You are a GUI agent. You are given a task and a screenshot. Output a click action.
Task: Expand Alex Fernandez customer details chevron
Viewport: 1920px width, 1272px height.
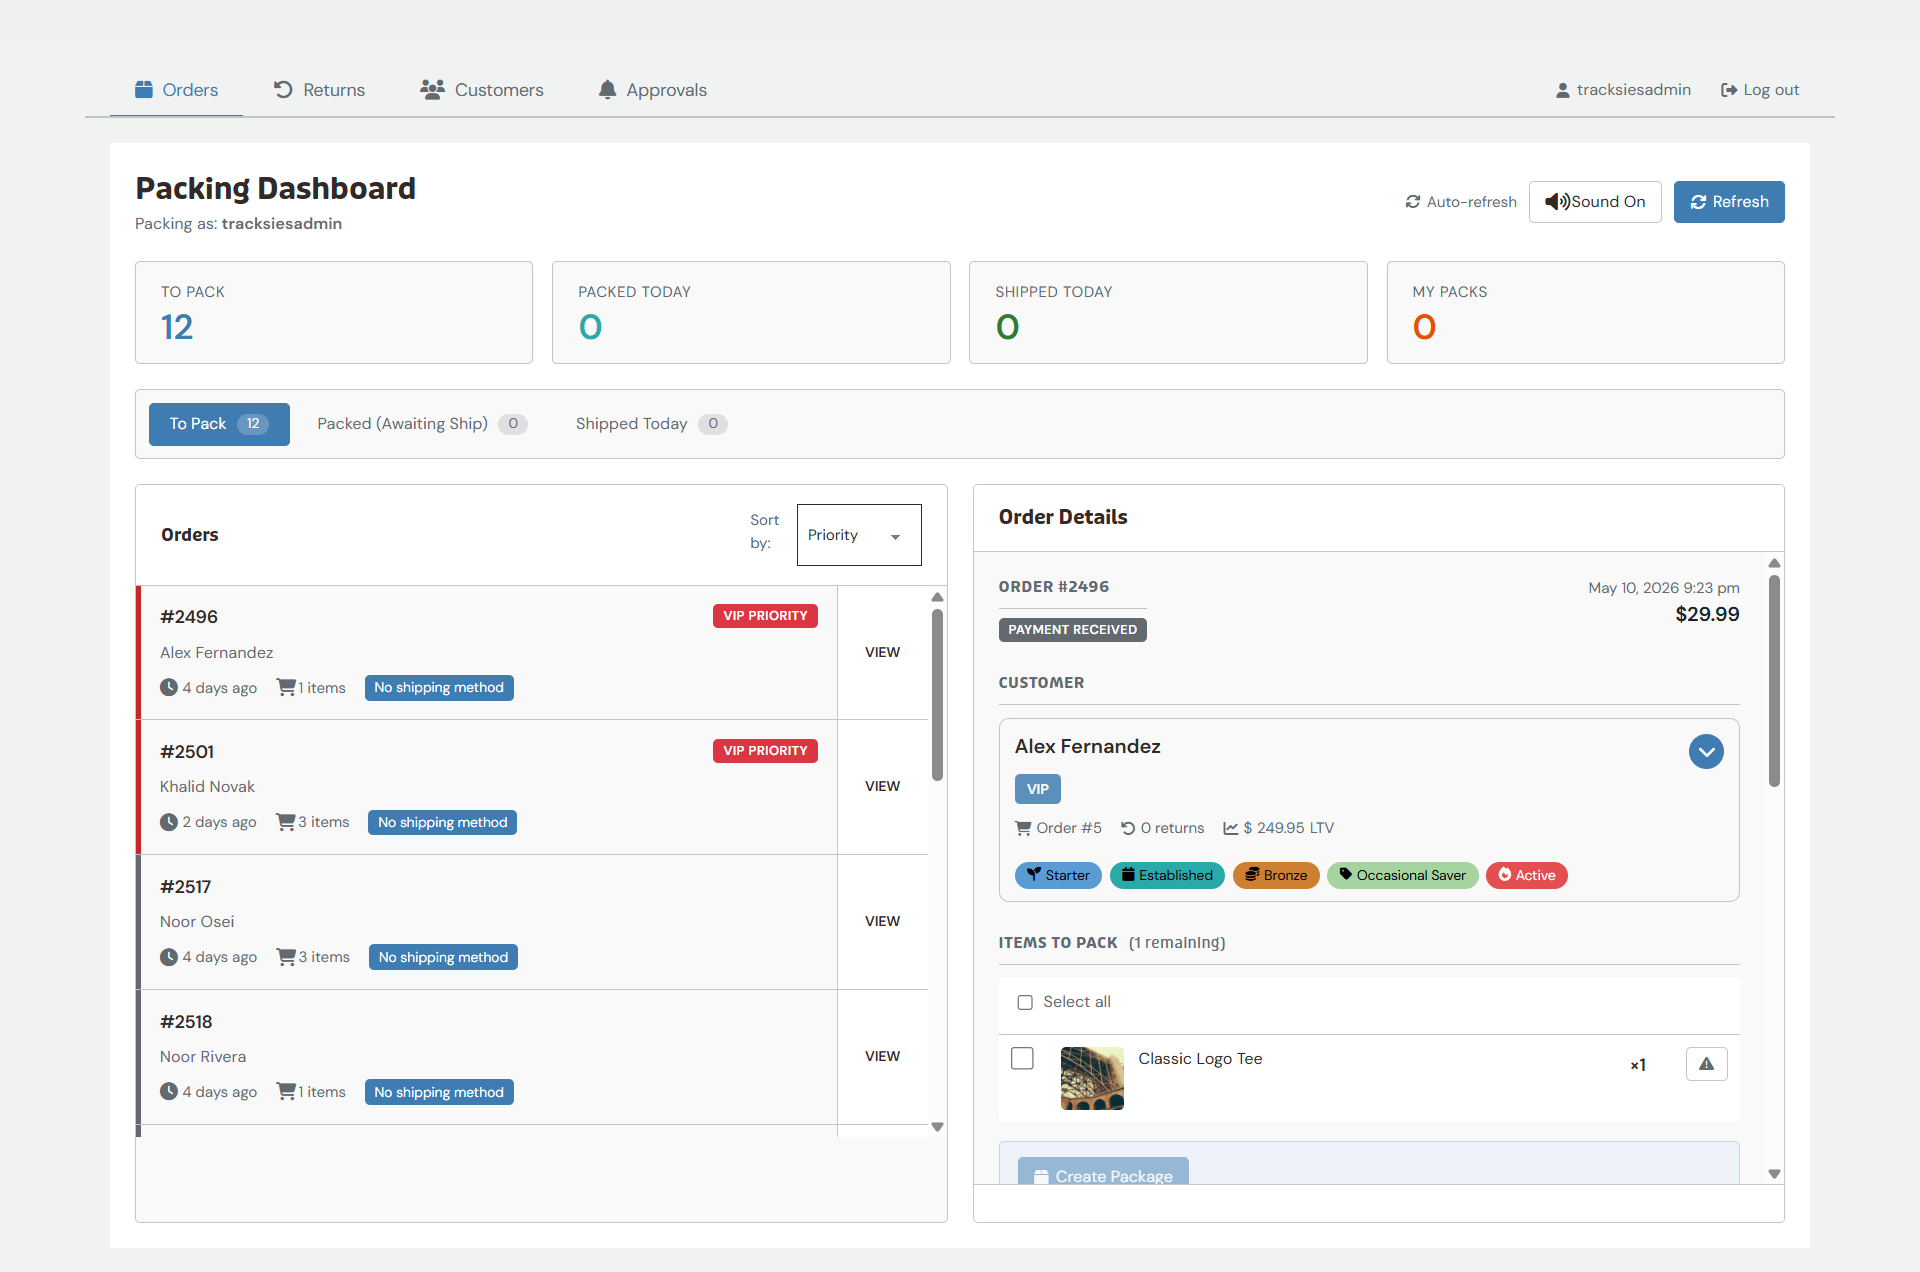(x=1706, y=751)
